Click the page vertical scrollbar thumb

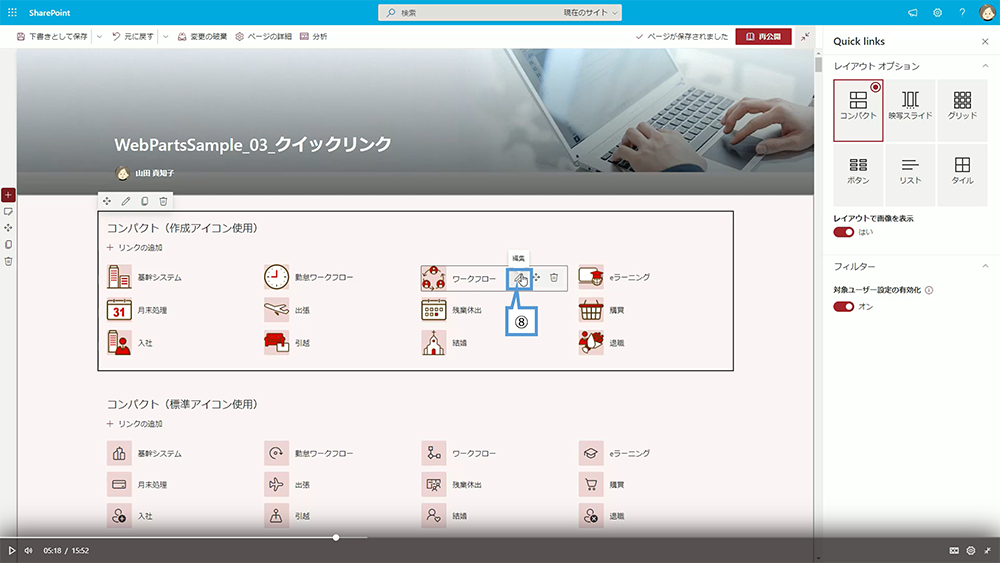[818, 64]
